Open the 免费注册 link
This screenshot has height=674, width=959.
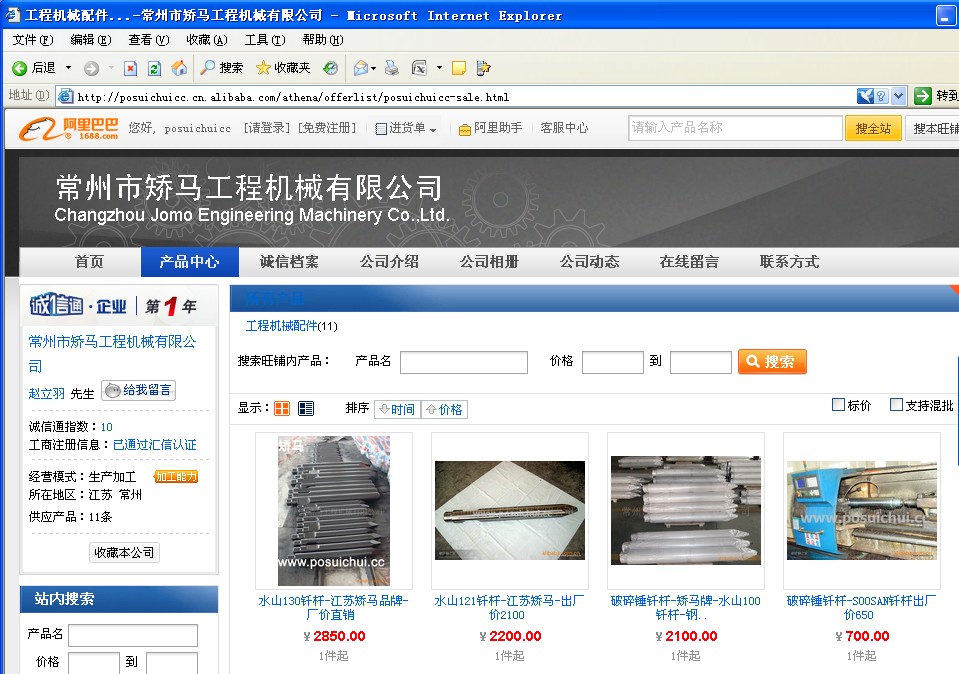point(327,128)
